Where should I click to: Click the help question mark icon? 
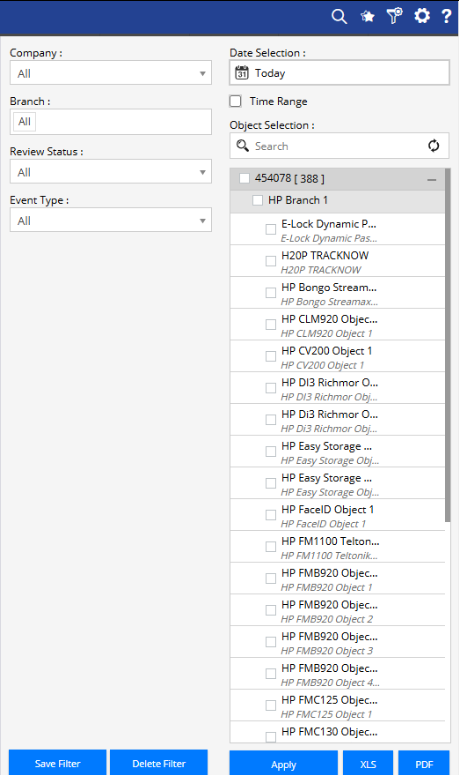pyautogui.click(x=446, y=16)
